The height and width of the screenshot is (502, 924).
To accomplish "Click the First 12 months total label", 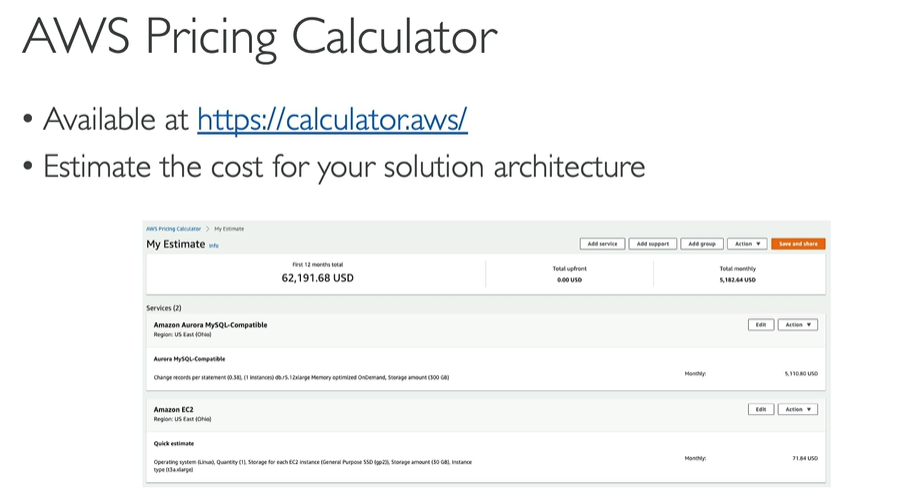I will [318, 265].
